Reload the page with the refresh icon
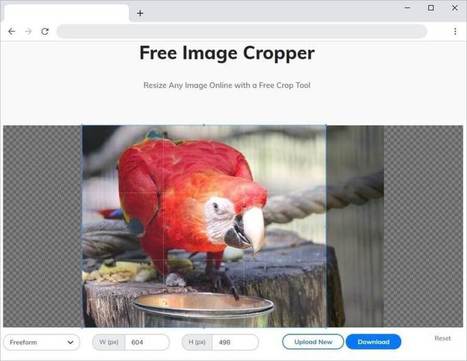Screen dimensions: 467x361 45,31
